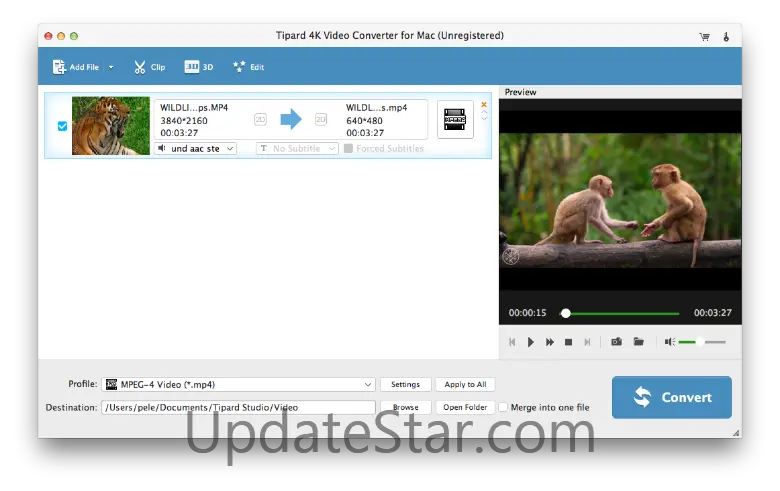Click the source 2D mode icon
Screen dimensions: 780x491
coord(260,119)
